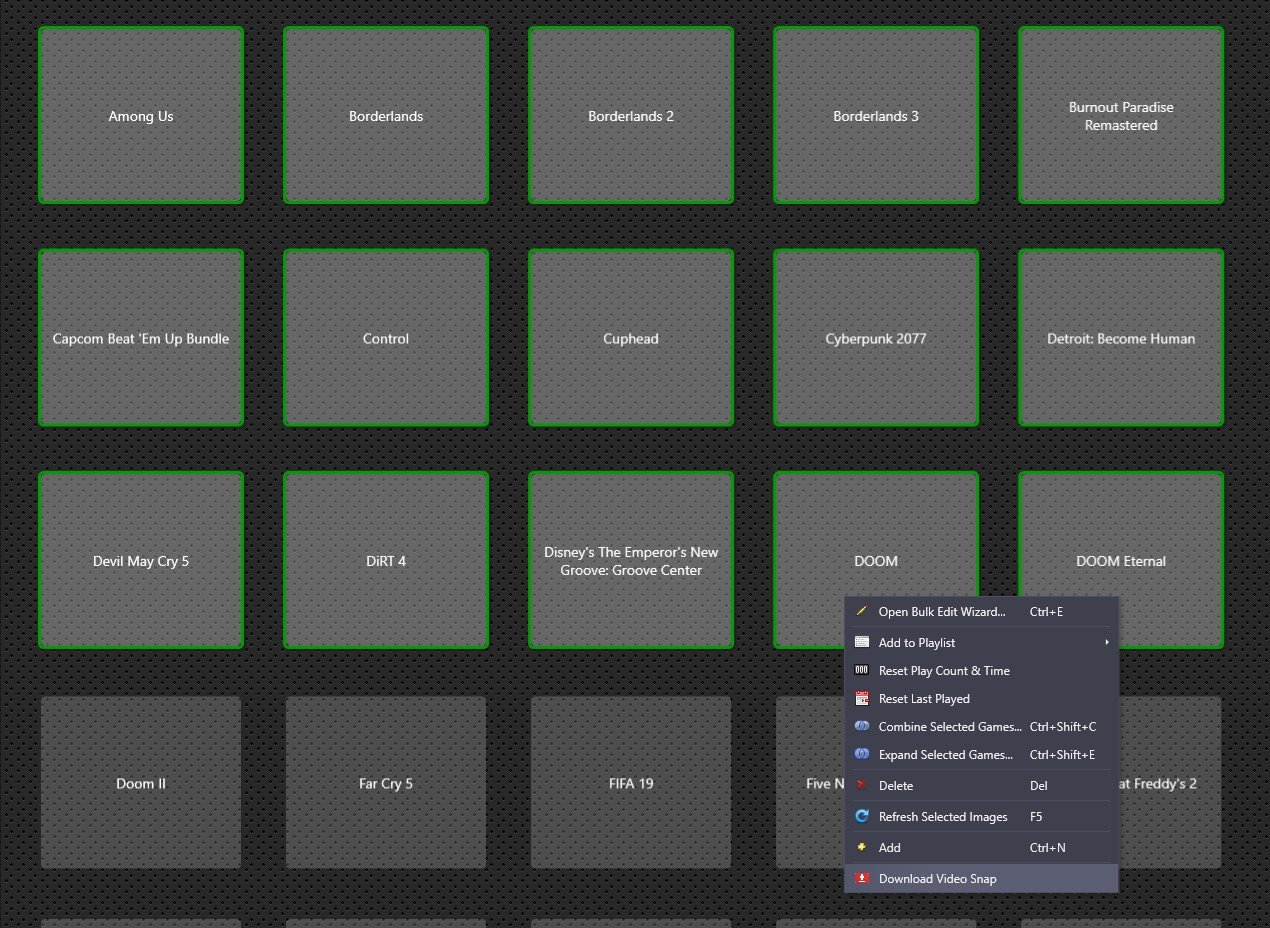1270x928 pixels.
Task: Choose Expand Selected Games from the context menu
Action: 981,754
